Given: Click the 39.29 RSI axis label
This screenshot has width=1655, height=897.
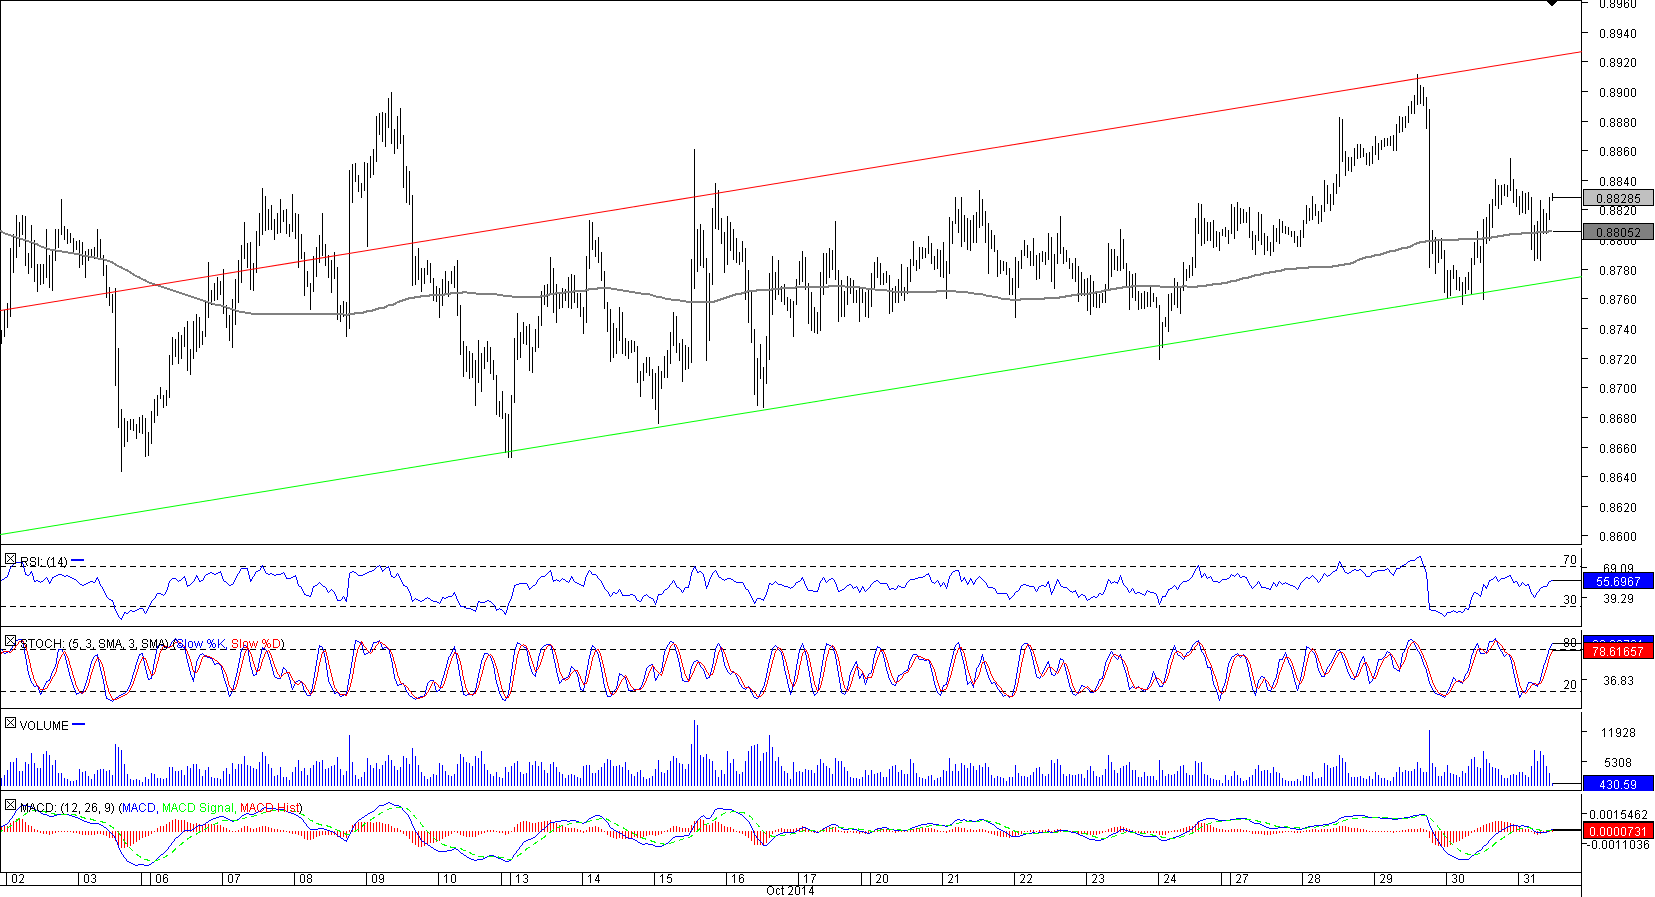Looking at the screenshot, I should point(1618,599).
